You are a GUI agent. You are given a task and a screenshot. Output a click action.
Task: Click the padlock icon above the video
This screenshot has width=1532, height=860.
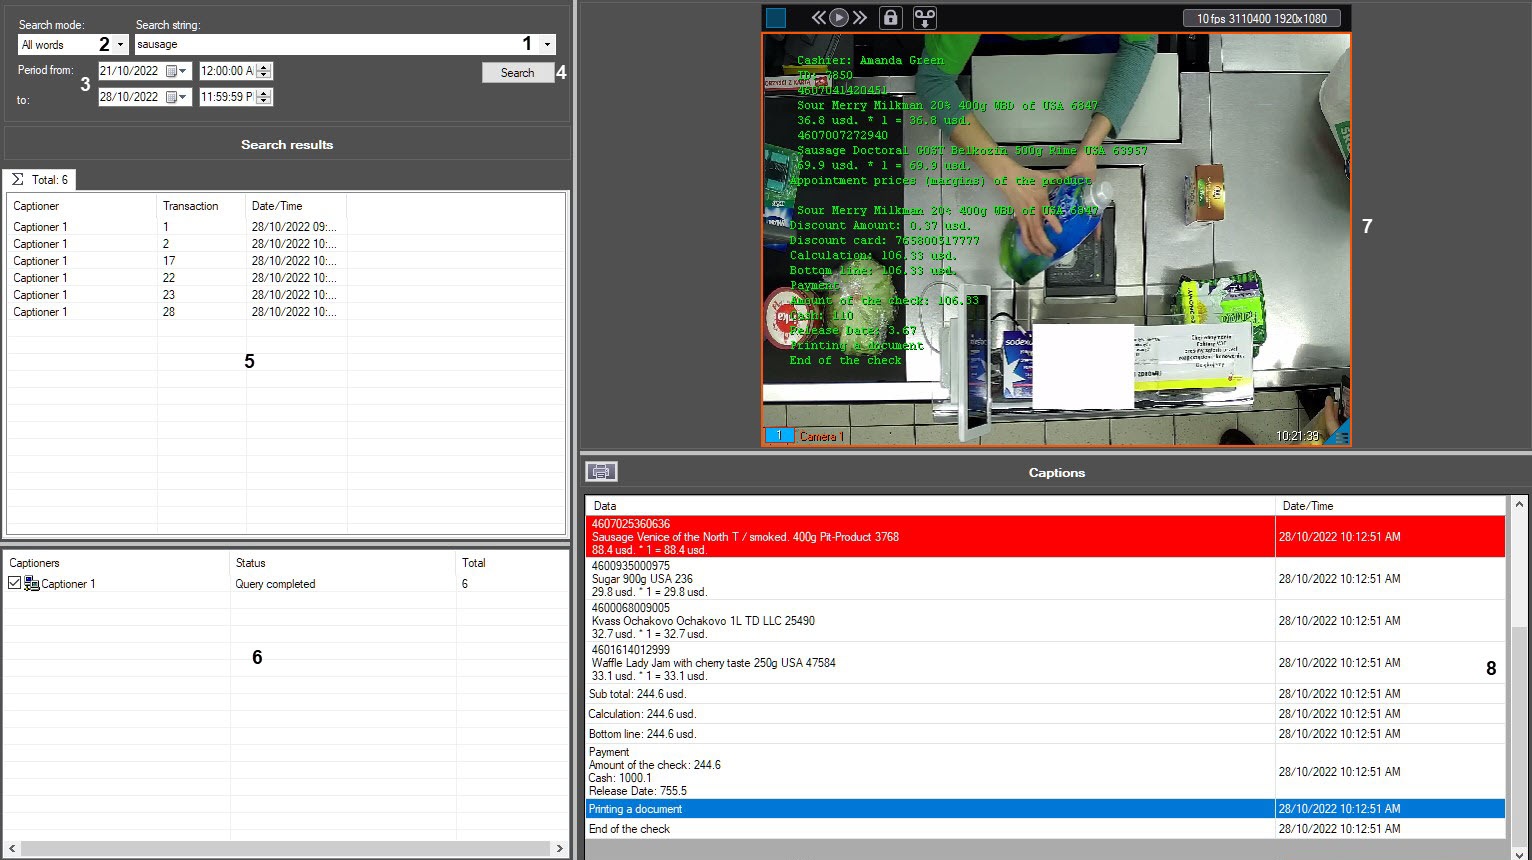(x=890, y=17)
